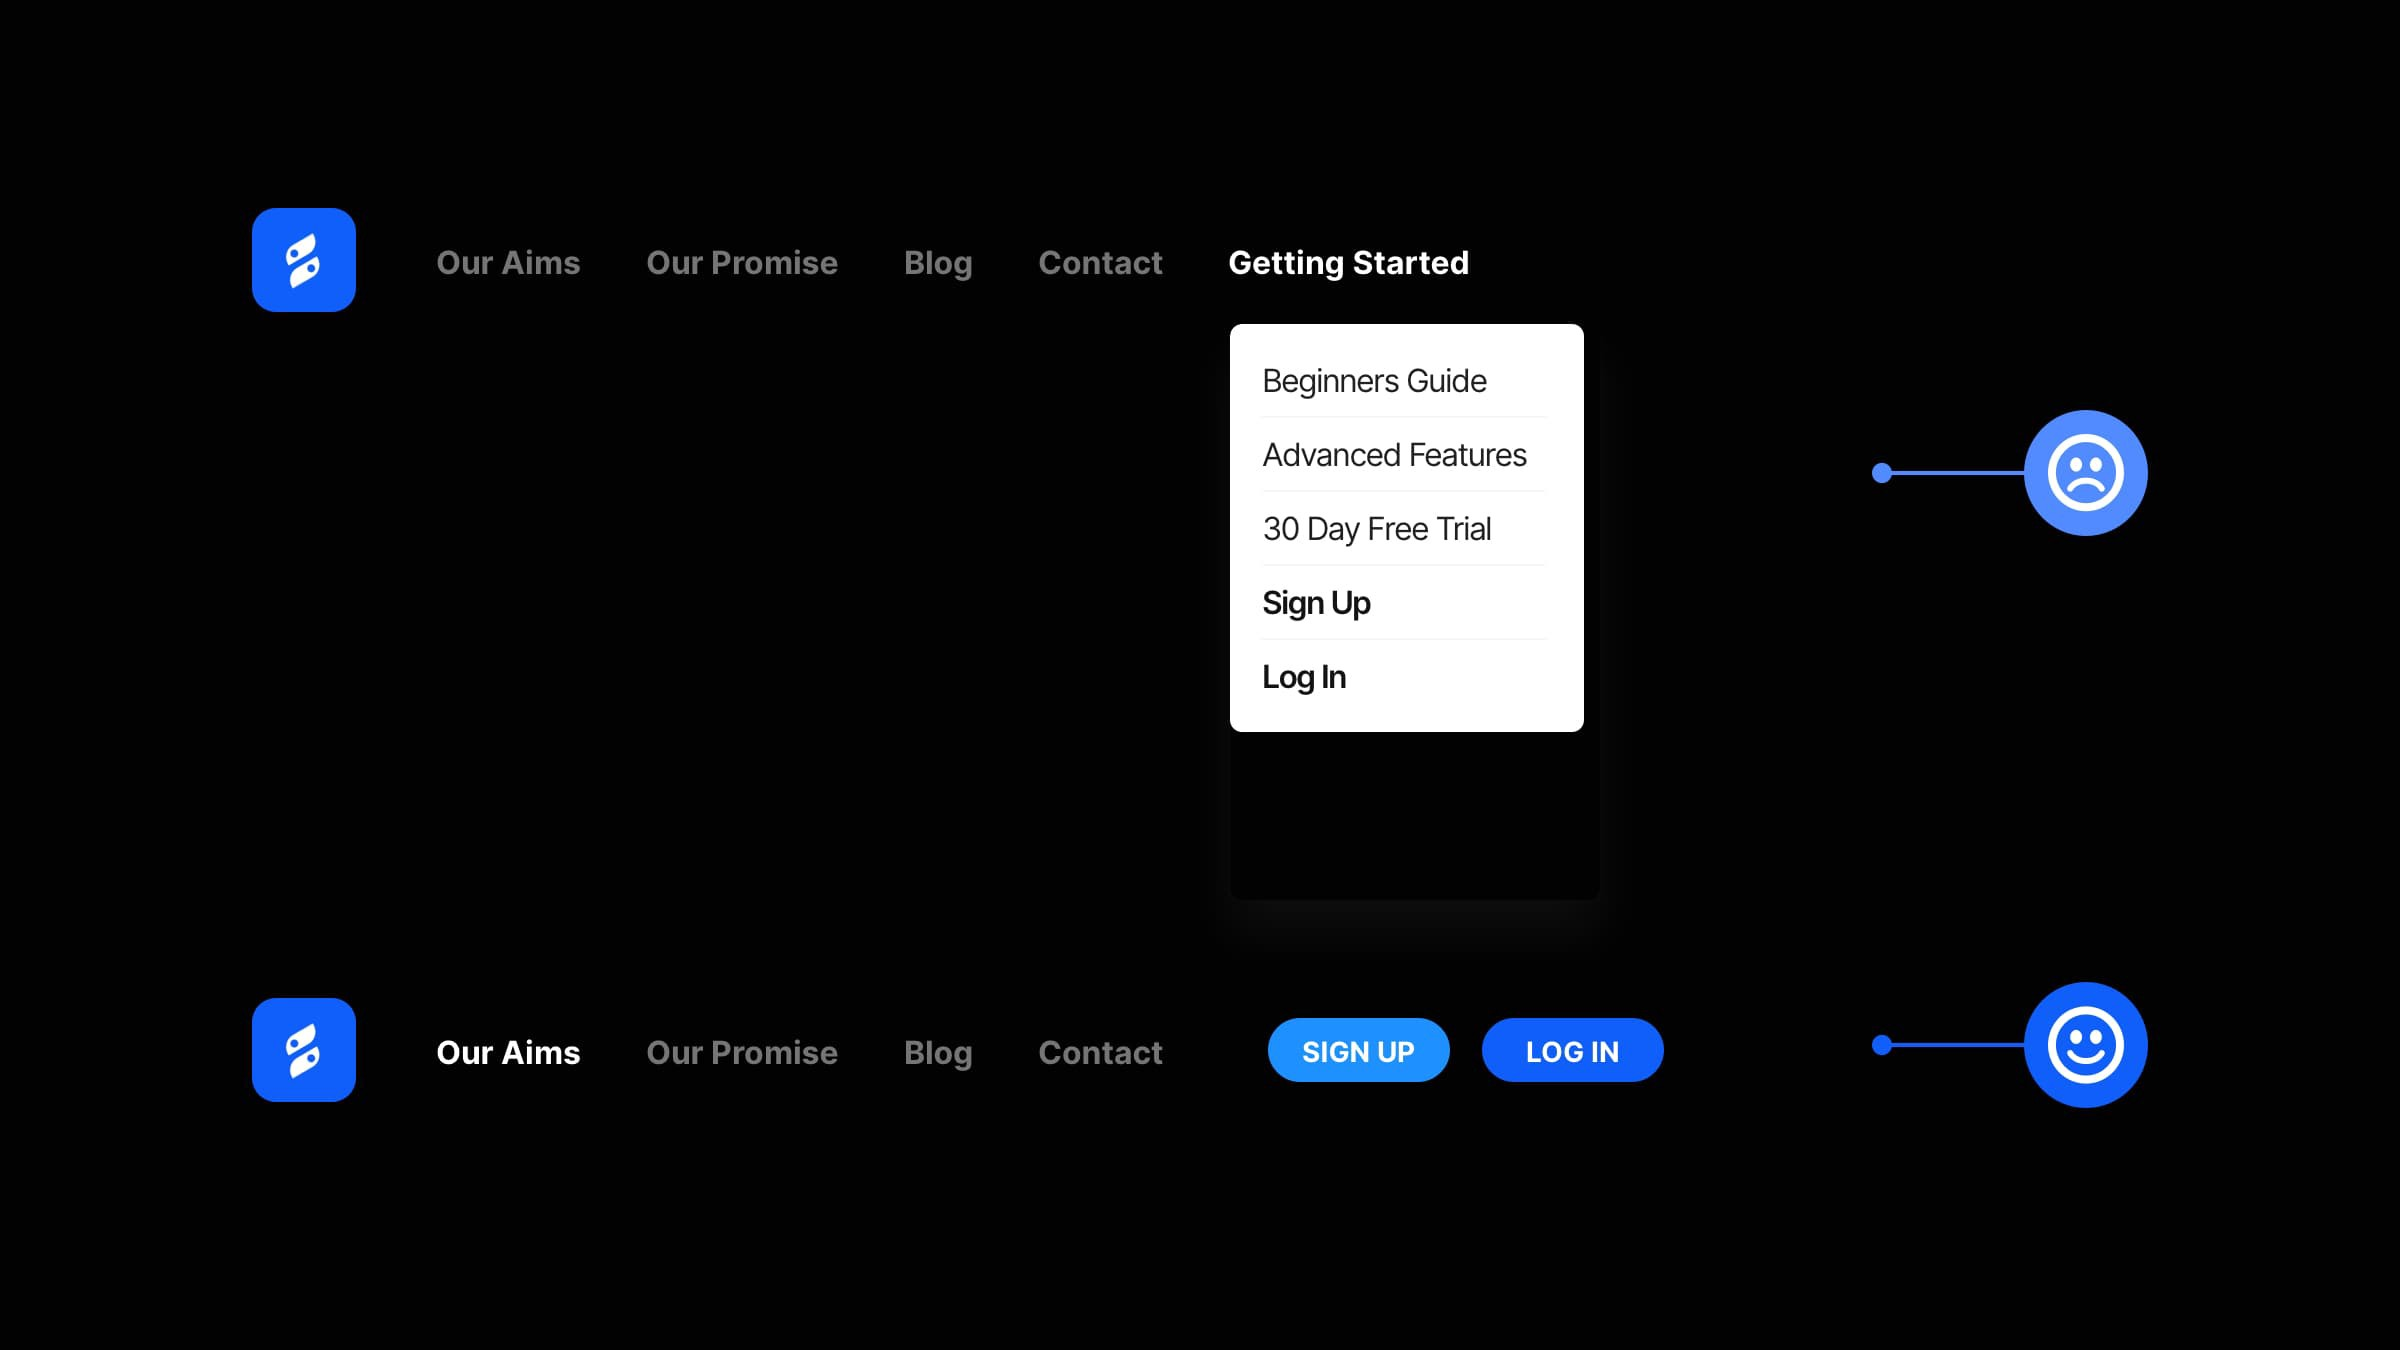Select Beginners Guide from dropdown

pyautogui.click(x=1375, y=379)
